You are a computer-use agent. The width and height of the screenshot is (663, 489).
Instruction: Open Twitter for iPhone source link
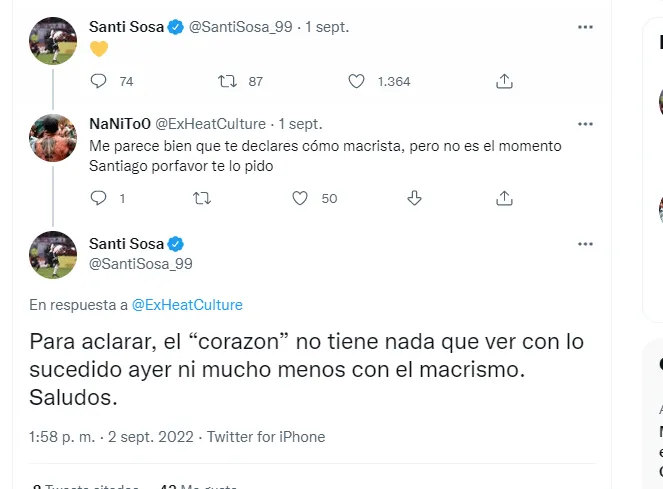[266, 436]
